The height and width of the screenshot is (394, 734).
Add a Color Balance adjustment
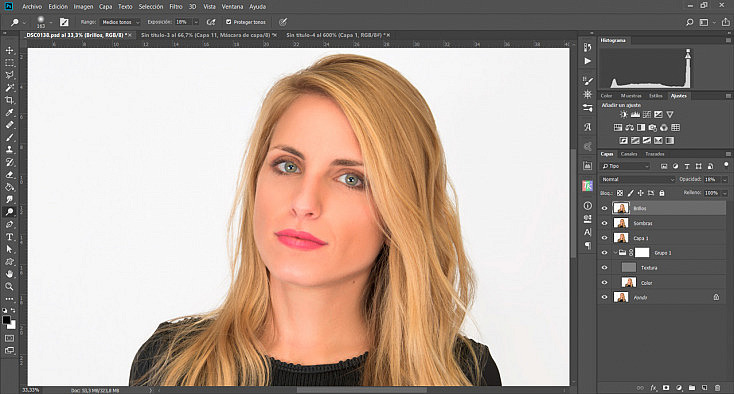pyautogui.click(x=629, y=127)
